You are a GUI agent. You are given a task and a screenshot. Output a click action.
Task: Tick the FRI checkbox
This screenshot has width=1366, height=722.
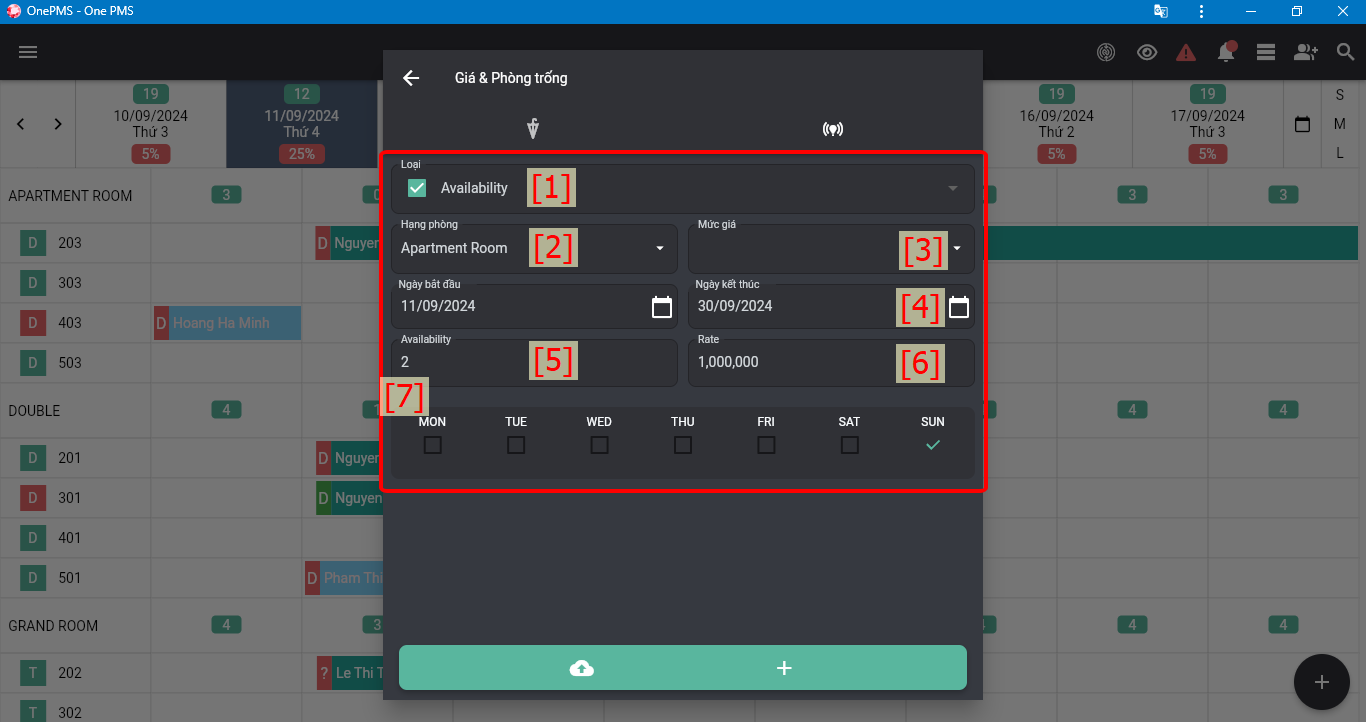(766, 445)
